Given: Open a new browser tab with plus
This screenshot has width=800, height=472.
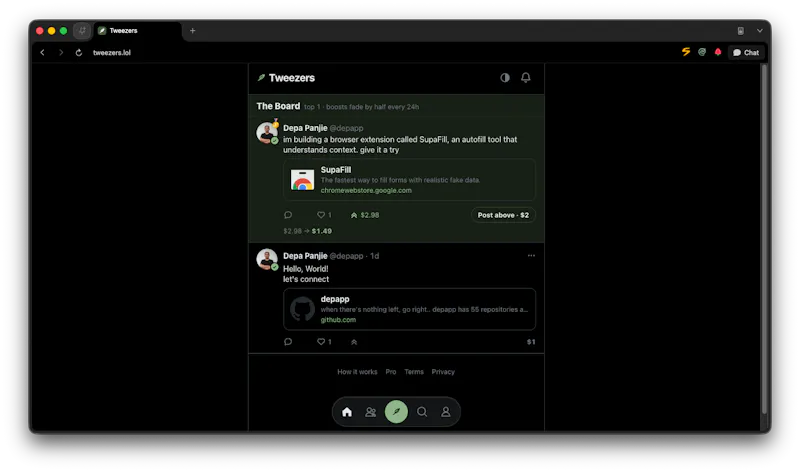Looking at the screenshot, I should 192,31.
